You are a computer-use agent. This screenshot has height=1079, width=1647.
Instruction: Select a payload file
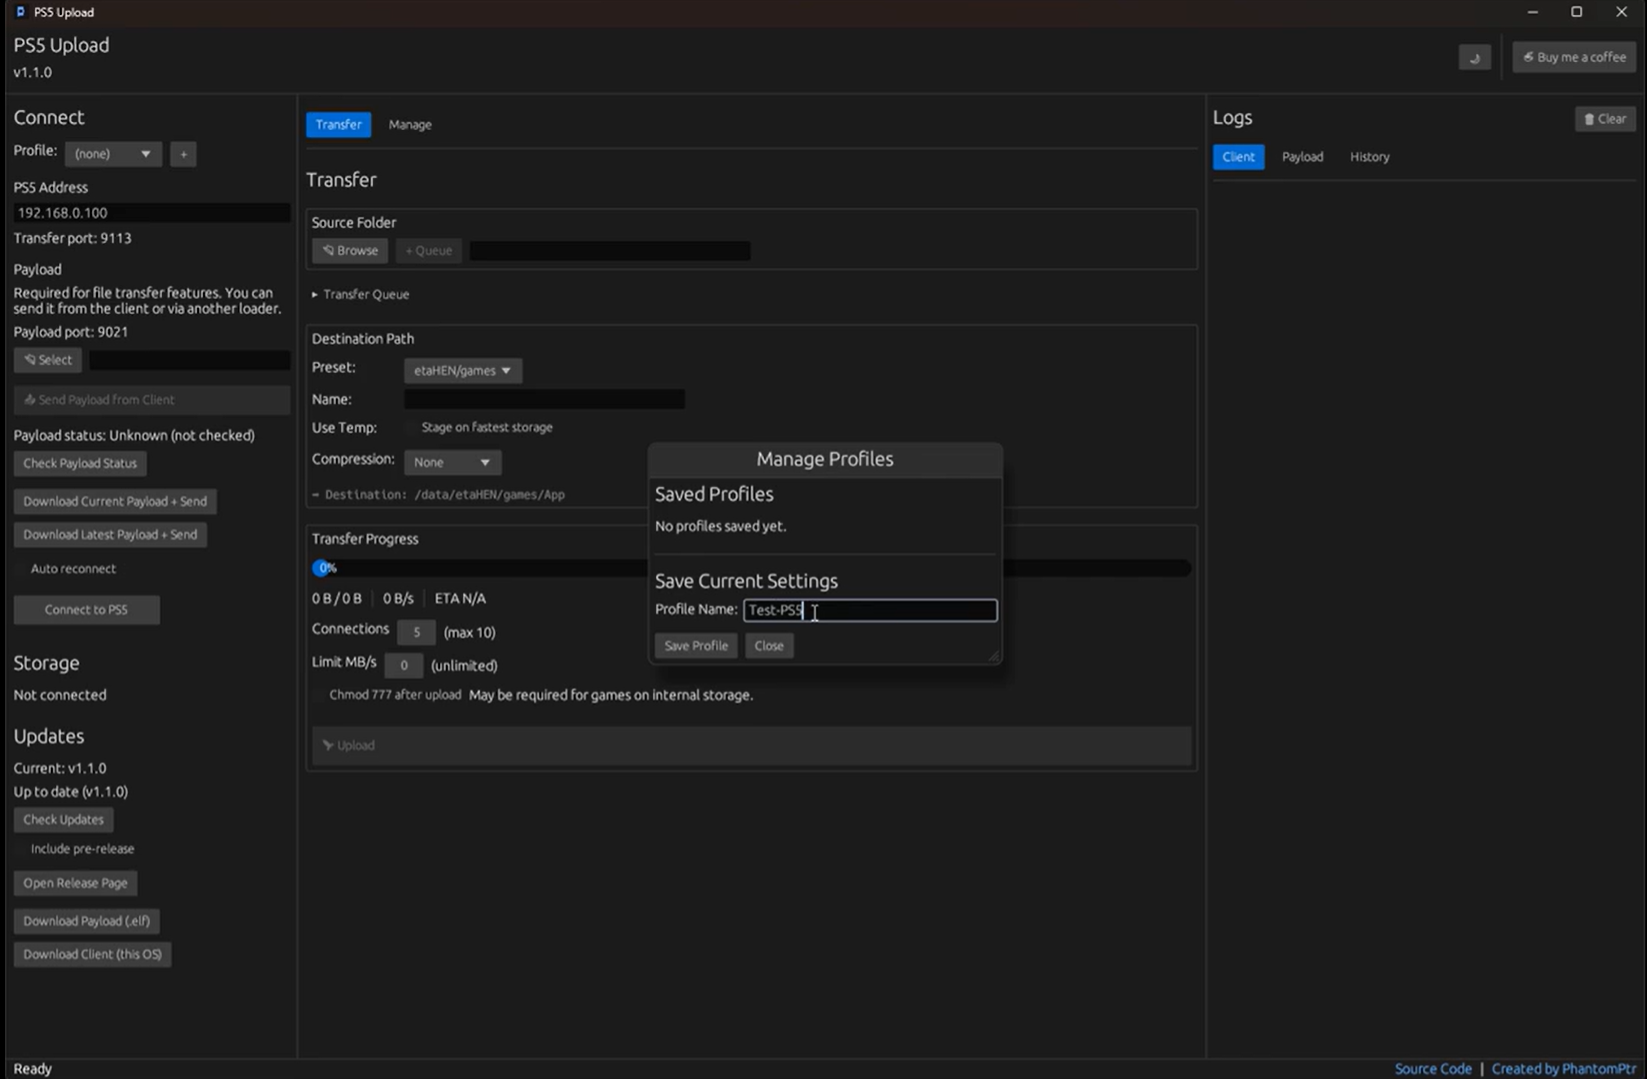point(48,360)
